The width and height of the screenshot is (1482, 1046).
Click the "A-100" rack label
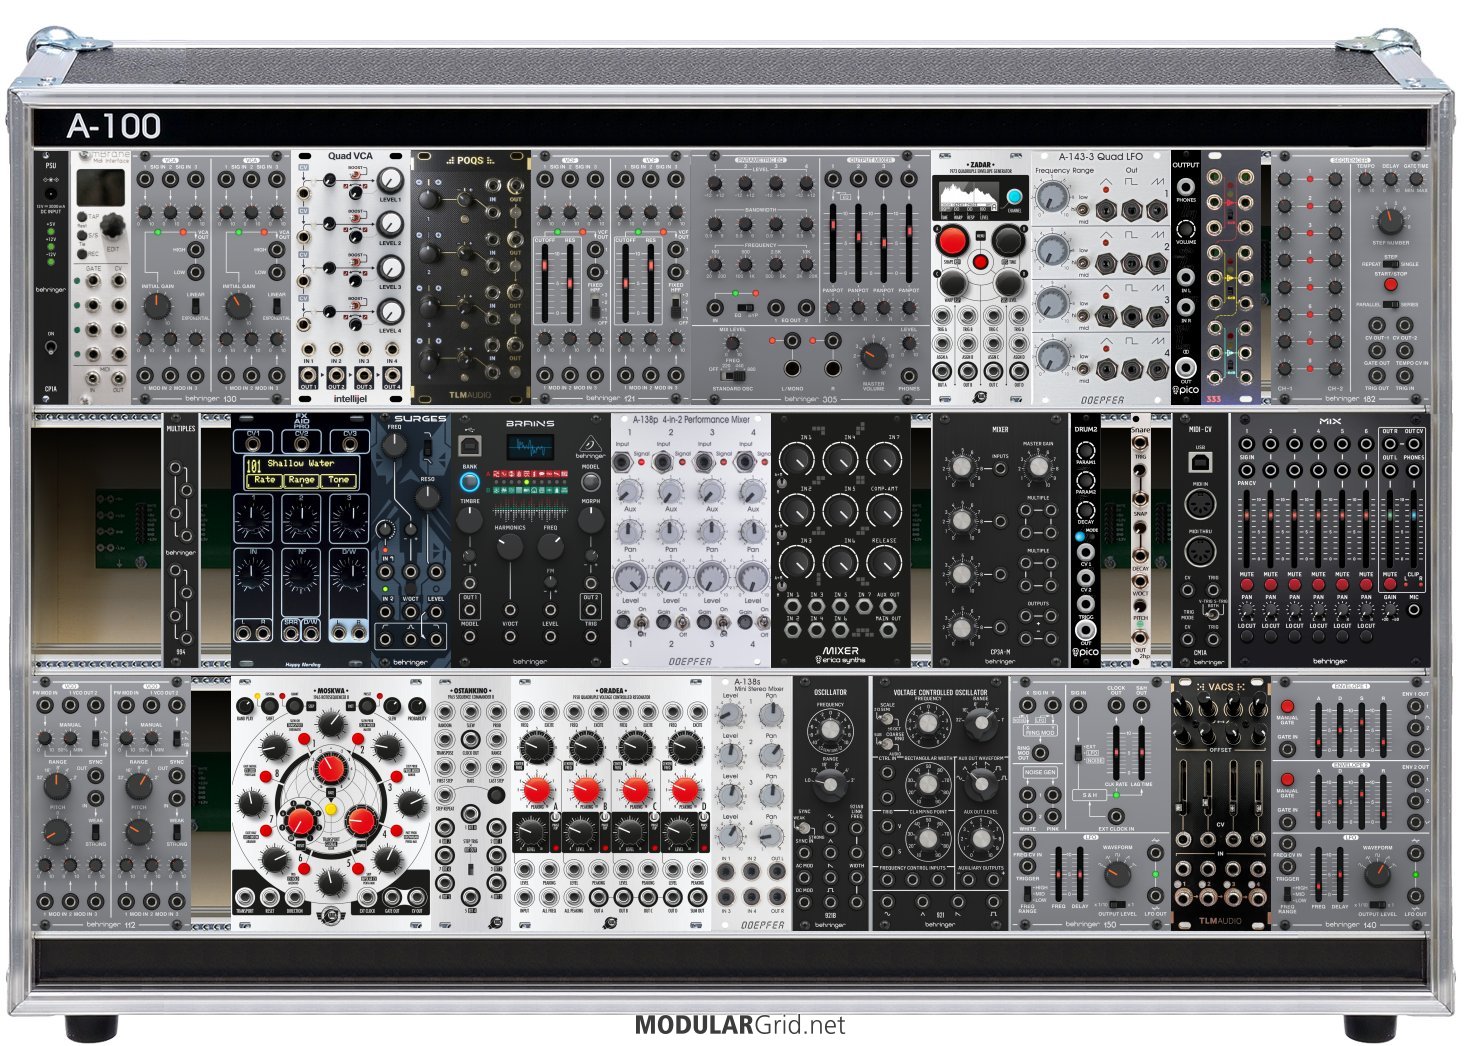[114, 126]
